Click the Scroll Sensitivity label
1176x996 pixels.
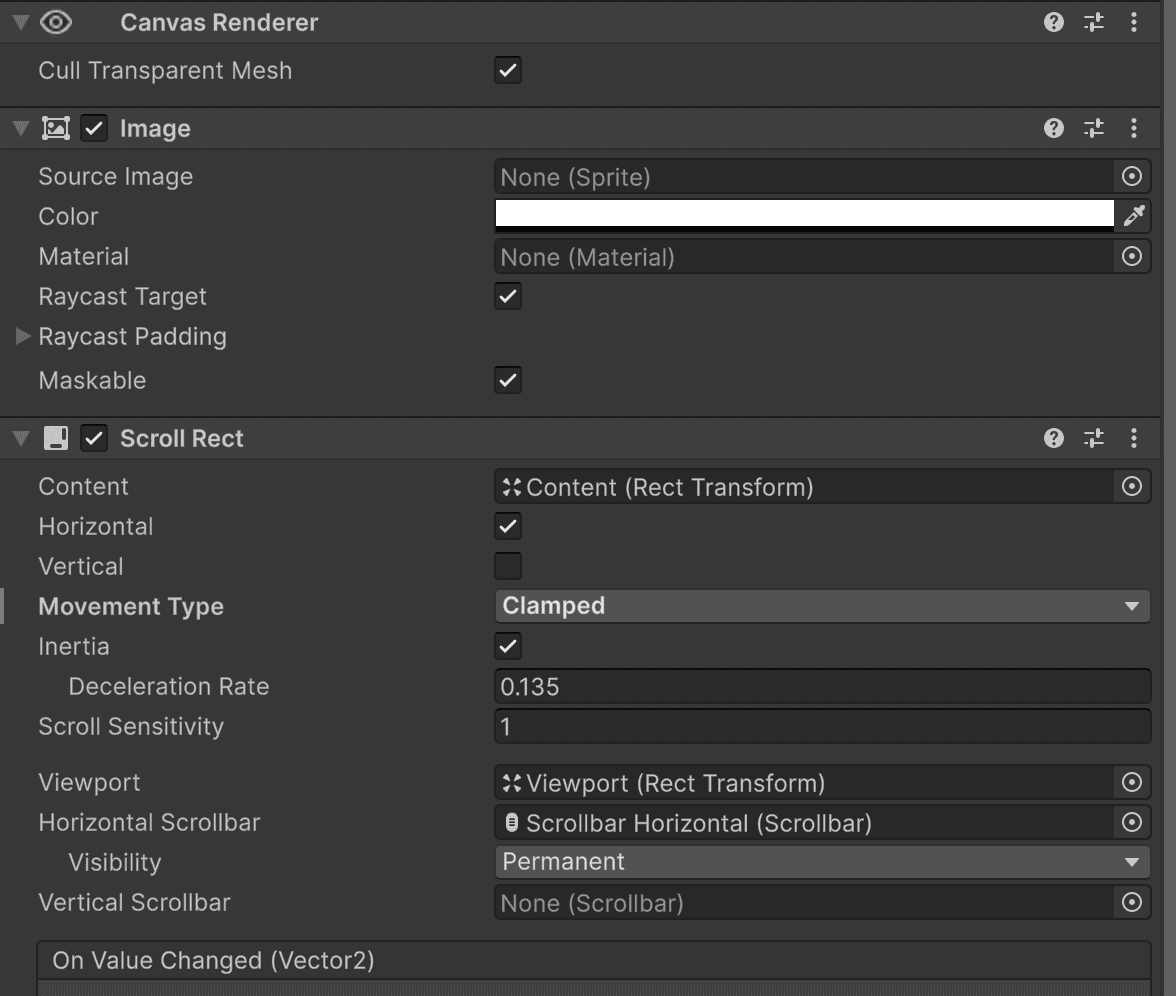tap(131, 727)
